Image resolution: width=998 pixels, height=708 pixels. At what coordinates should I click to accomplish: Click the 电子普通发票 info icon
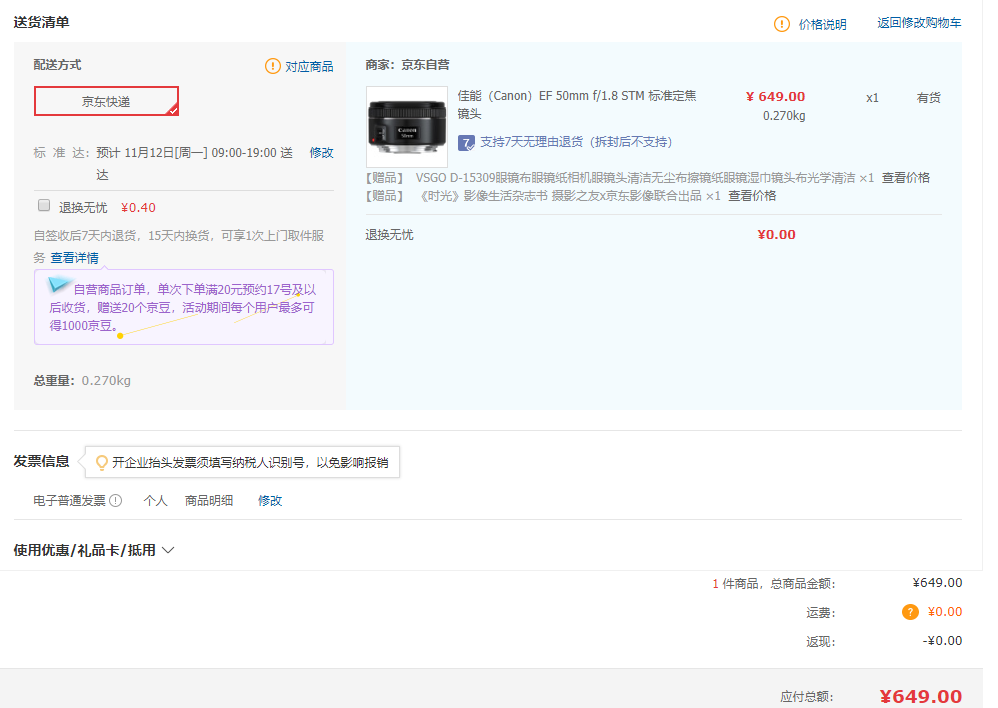116,501
